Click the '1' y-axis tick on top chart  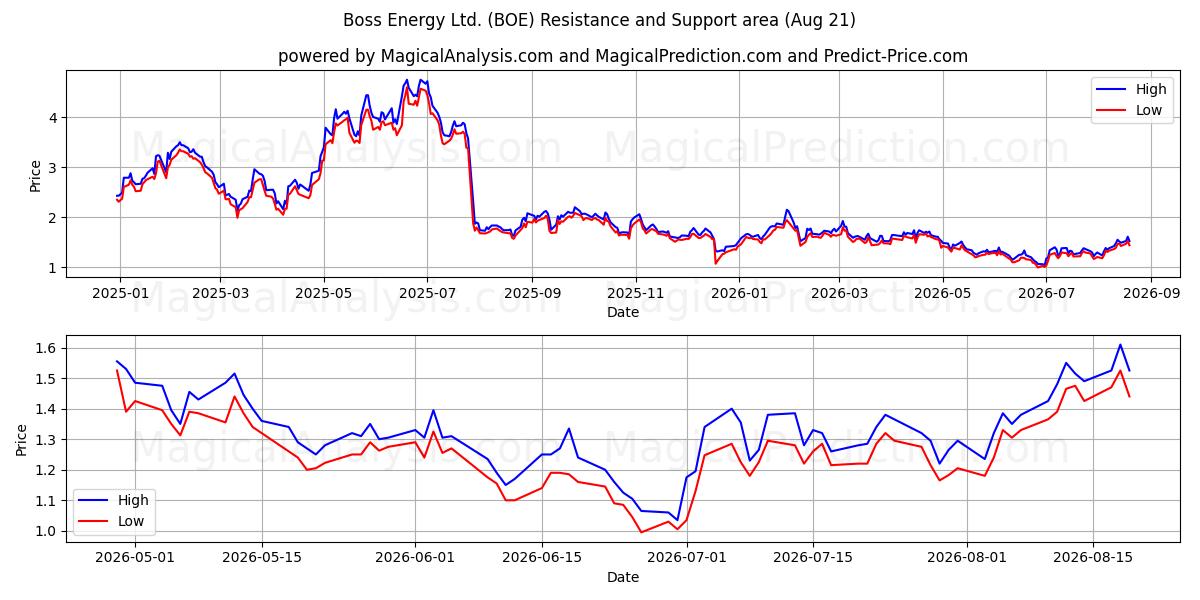[x=55, y=268]
